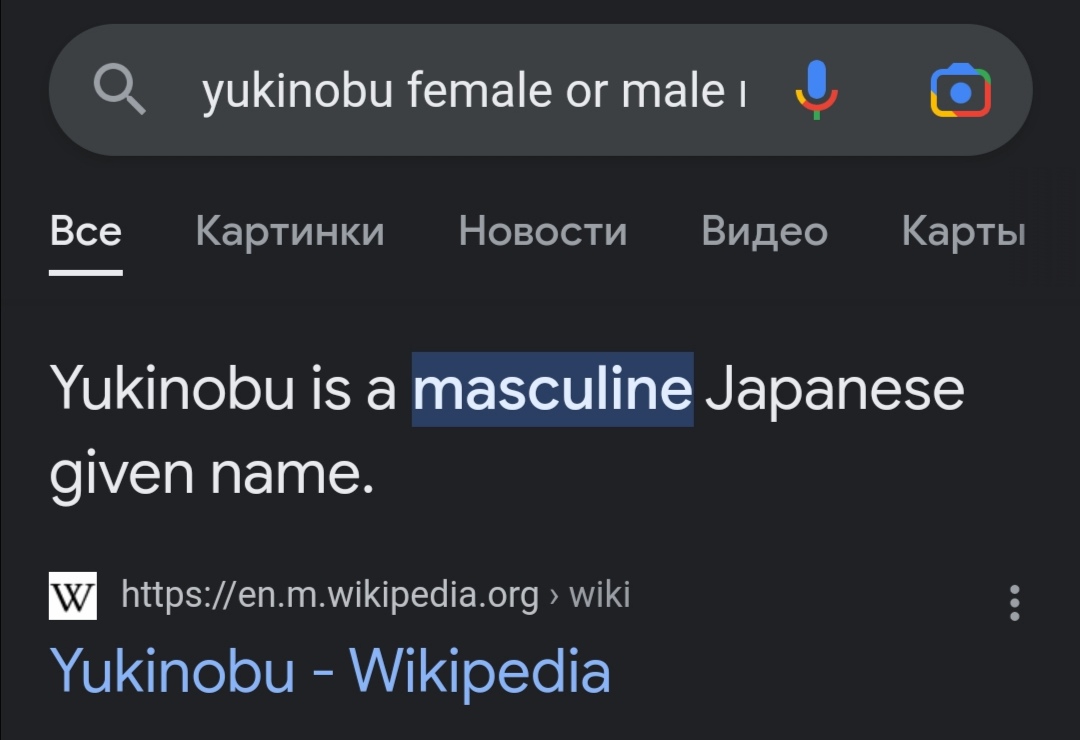Select the Все tab

86,231
